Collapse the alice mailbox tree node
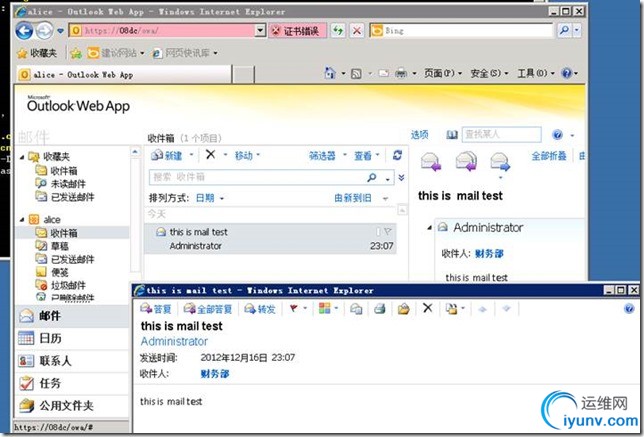This screenshot has width=644, height=437. tap(22, 220)
